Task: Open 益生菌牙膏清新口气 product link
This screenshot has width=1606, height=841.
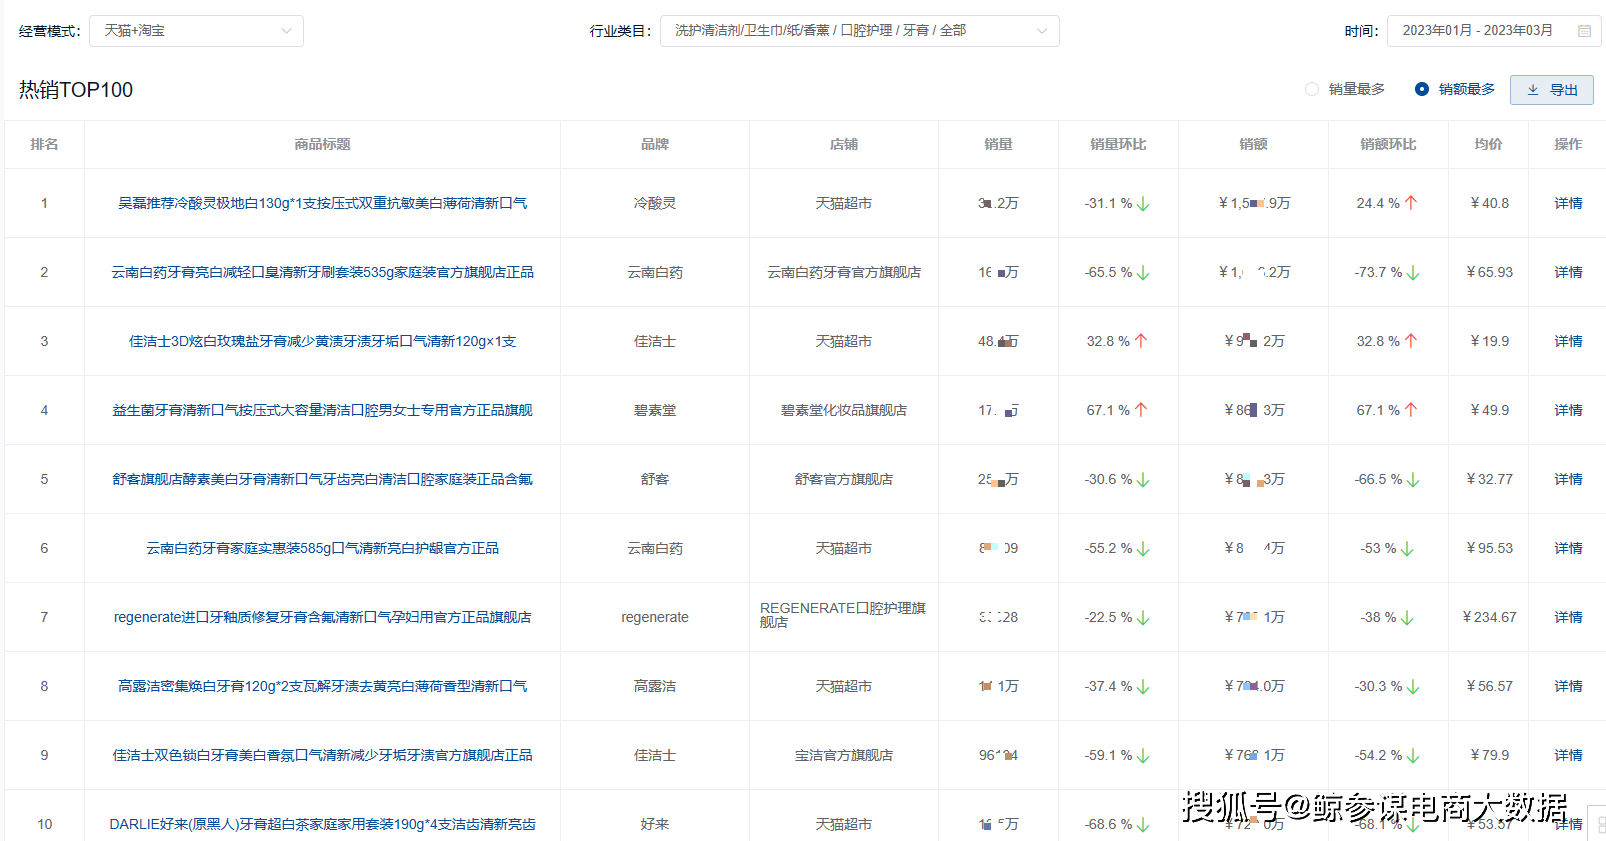Action: click(x=322, y=410)
